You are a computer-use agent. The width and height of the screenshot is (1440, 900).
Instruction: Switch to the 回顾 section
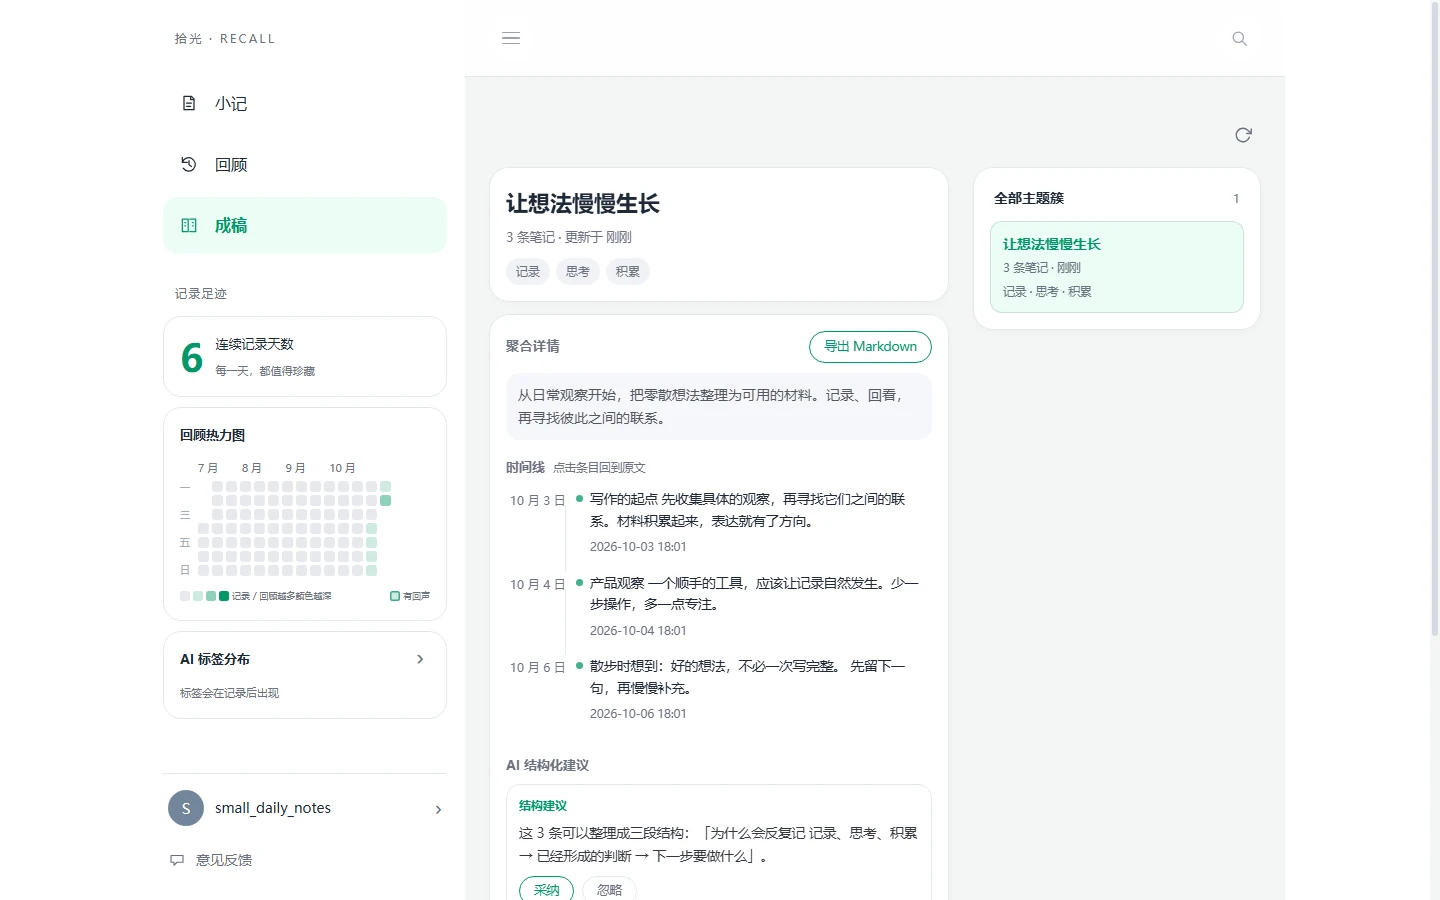point(305,164)
